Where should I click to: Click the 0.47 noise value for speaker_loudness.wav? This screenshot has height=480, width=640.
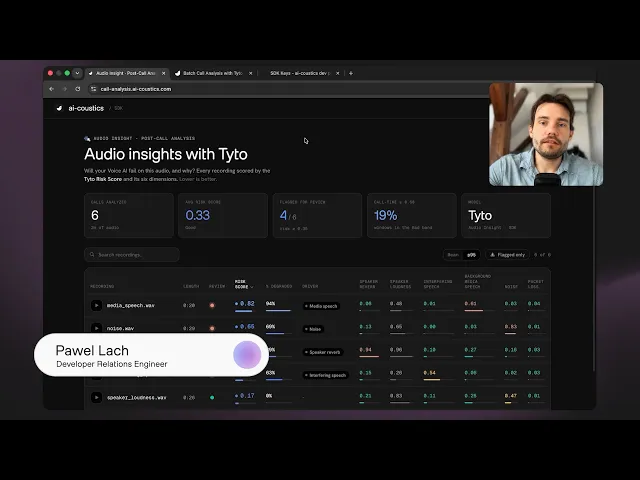pyautogui.click(x=511, y=396)
